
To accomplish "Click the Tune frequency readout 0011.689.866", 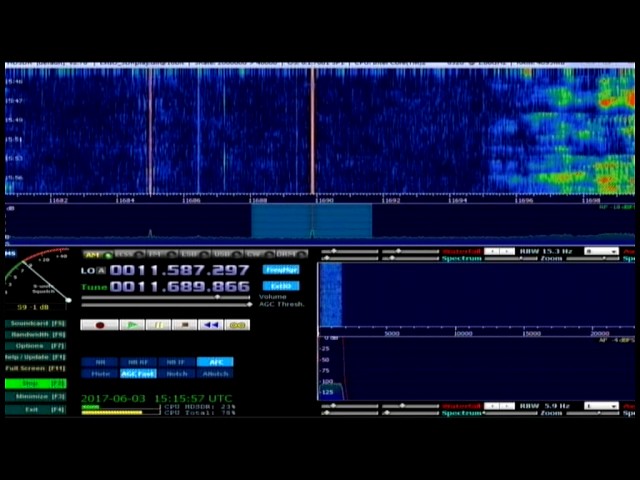I will 180,287.
